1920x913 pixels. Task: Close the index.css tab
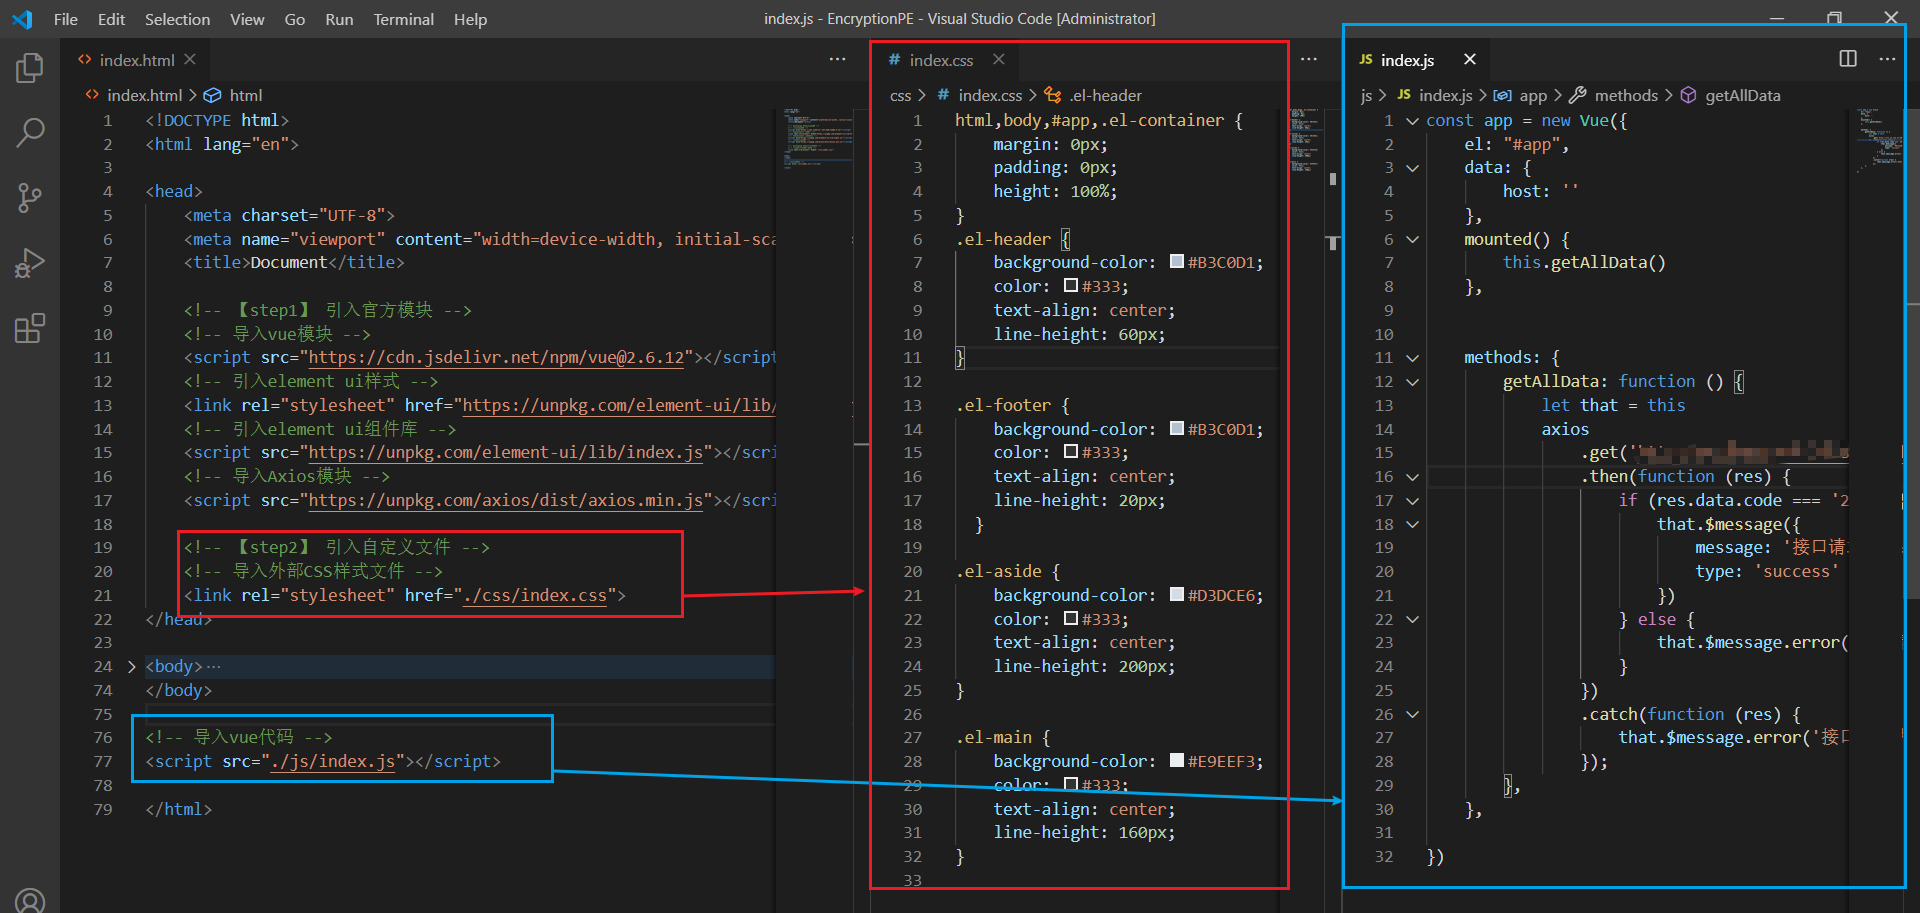pos(998,60)
